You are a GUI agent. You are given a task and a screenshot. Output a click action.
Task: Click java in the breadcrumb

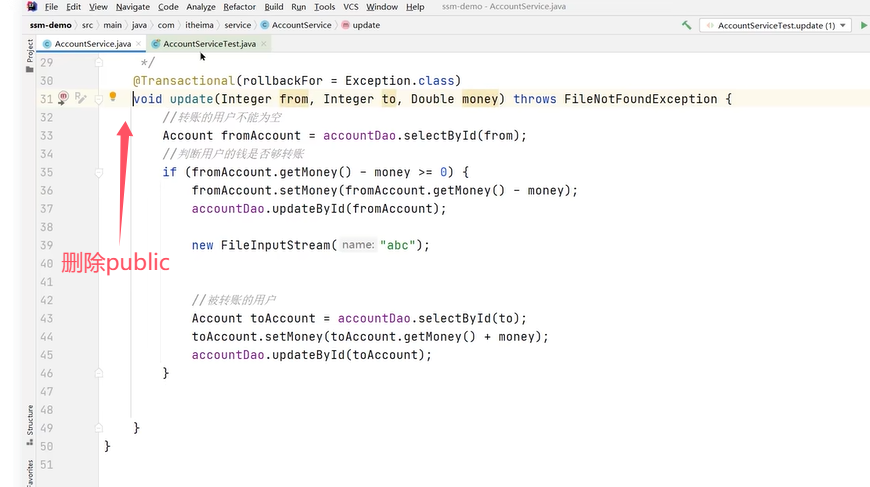[x=139, y=25]
